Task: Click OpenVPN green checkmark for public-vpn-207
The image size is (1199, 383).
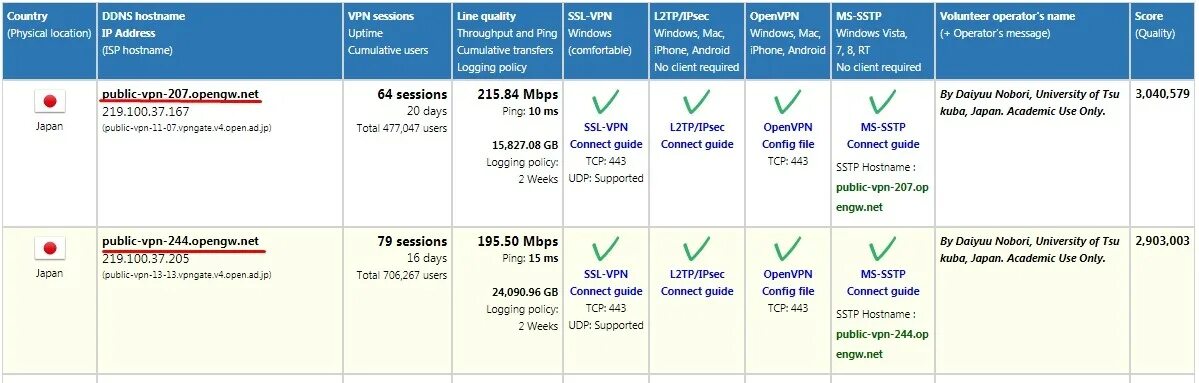Action: click(x=788, y=102)
